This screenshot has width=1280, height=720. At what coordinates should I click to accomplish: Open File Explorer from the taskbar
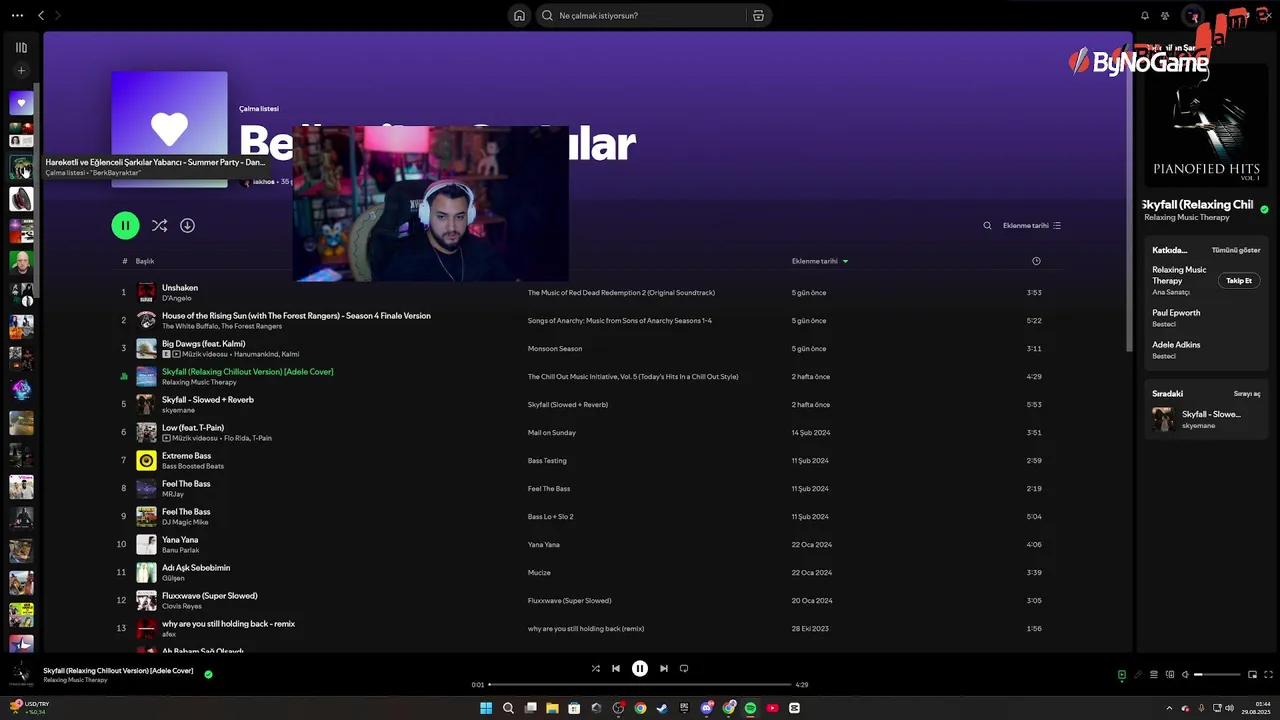552,708
